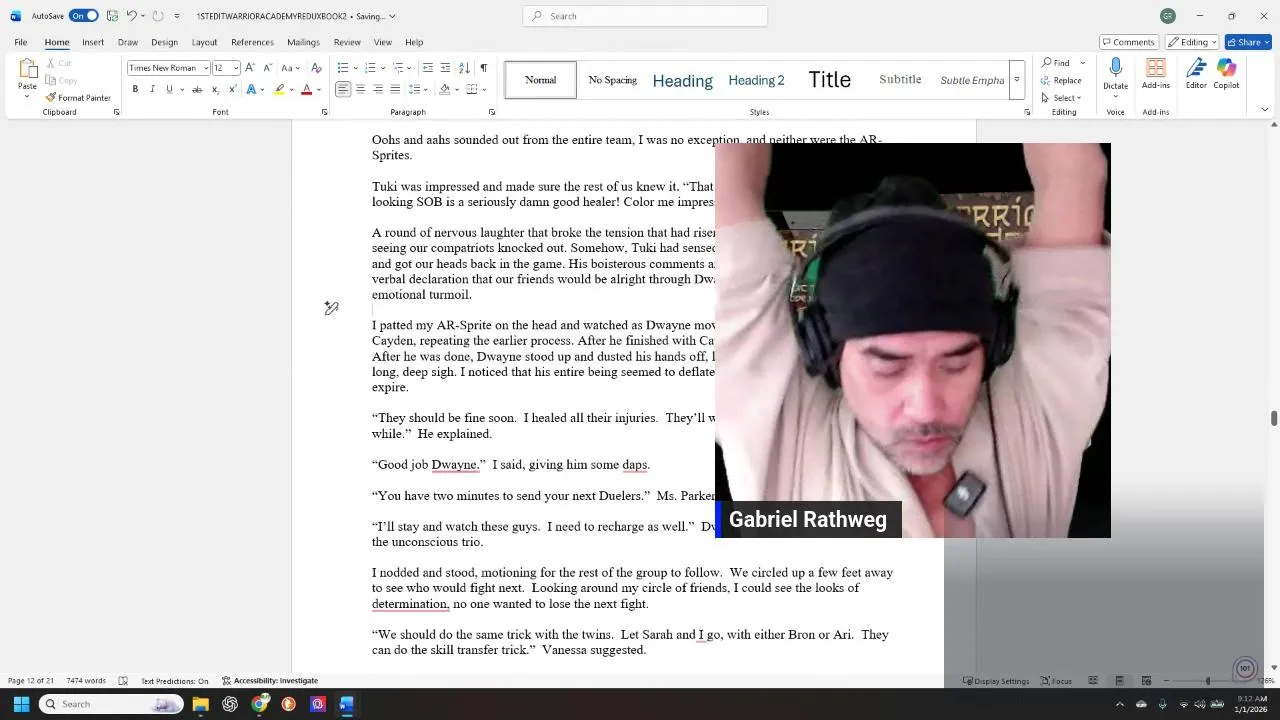Viewport: 1280px width, 720px height.
Task: Switch to the Design tab
Action: click(164, 42)
